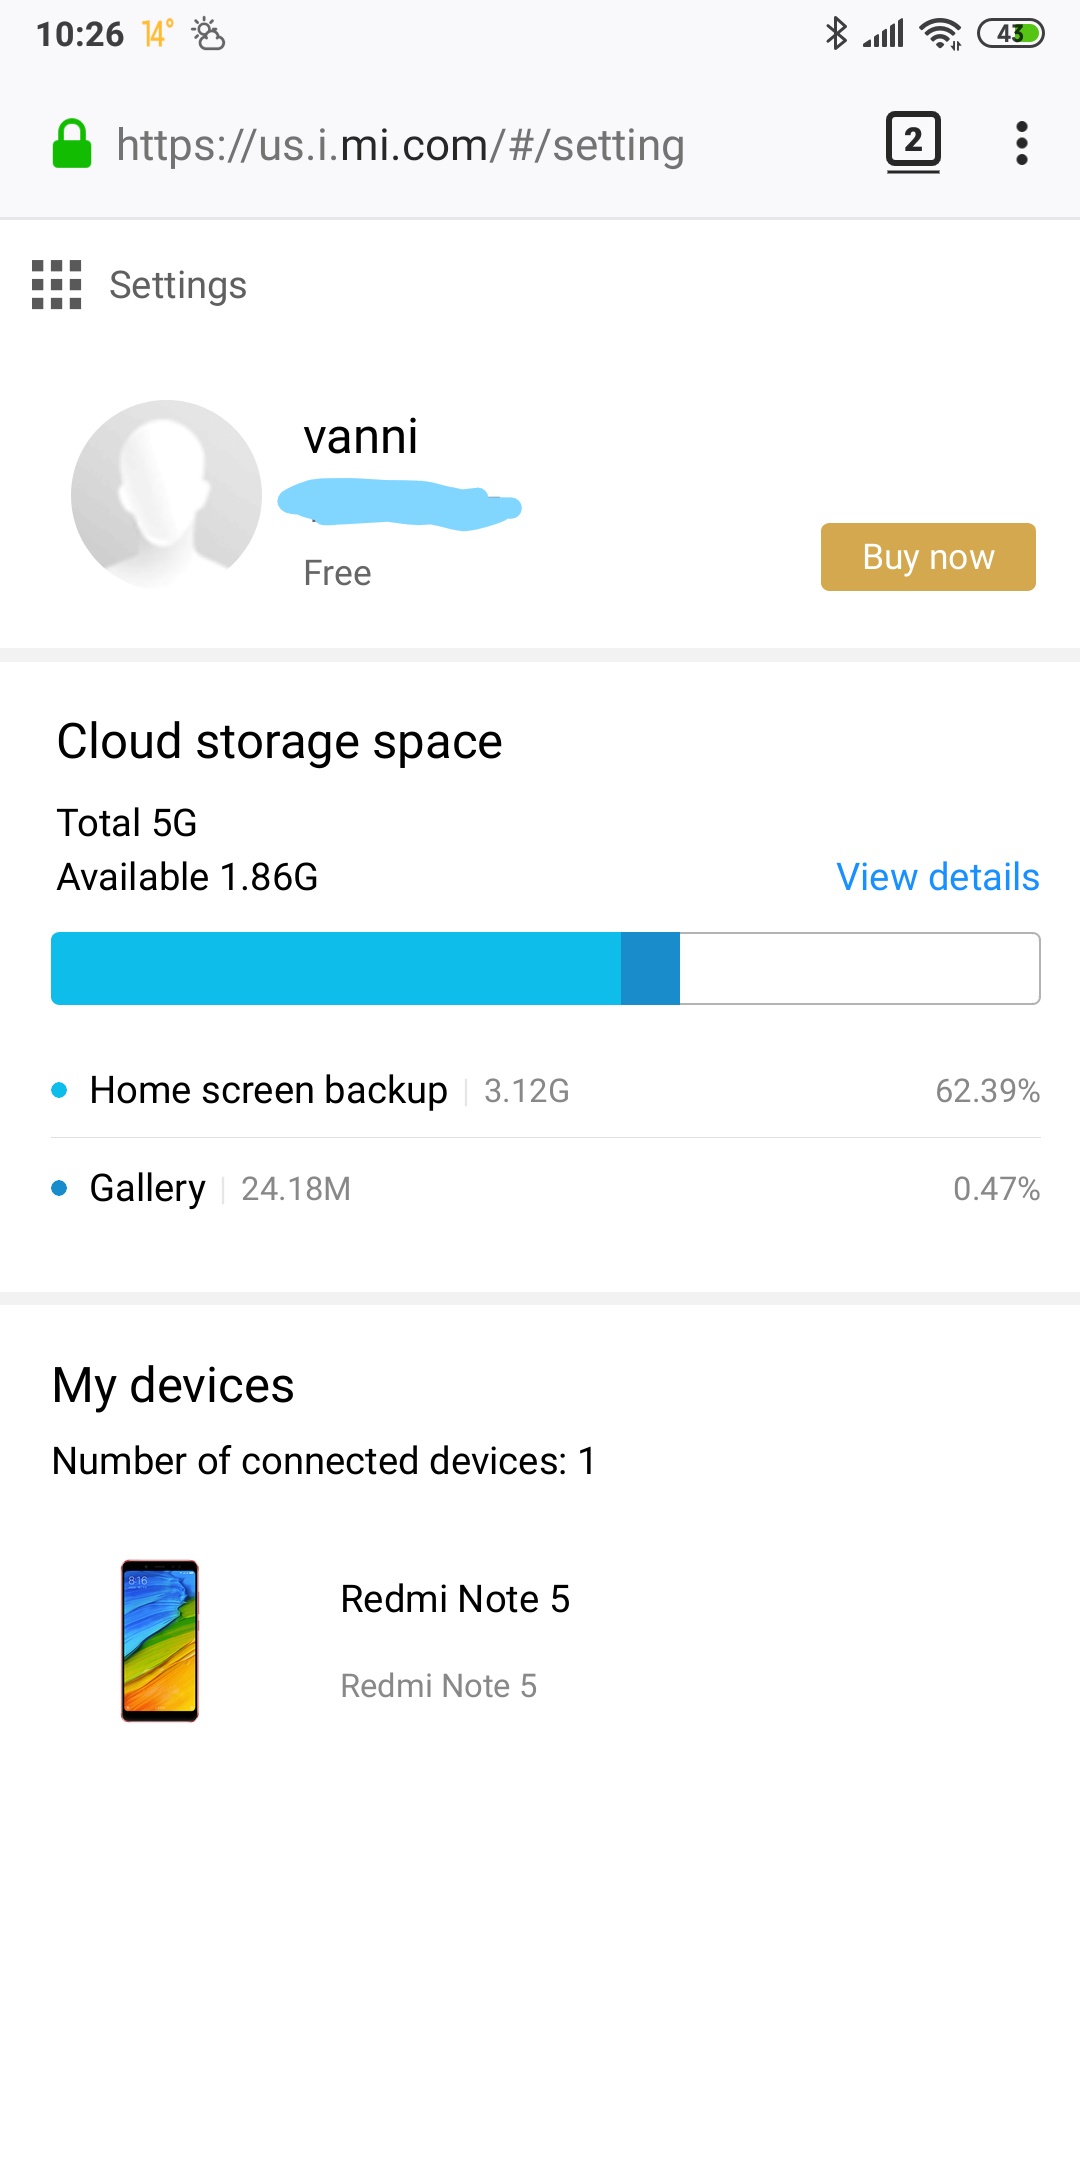Tap the Wi-Fi status icon

[x=940, y=34]
